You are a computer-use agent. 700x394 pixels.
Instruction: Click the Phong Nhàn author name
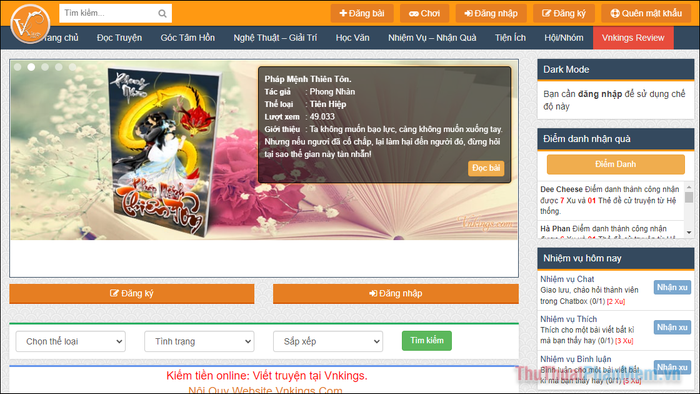(x=332, y=91)
